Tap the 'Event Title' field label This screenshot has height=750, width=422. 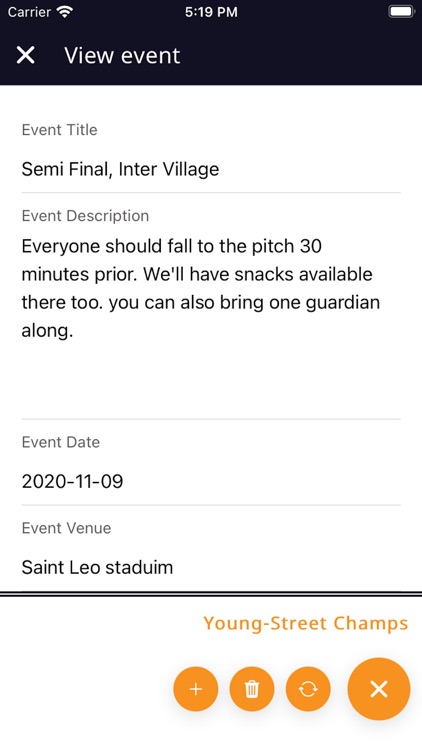(59, 130)
